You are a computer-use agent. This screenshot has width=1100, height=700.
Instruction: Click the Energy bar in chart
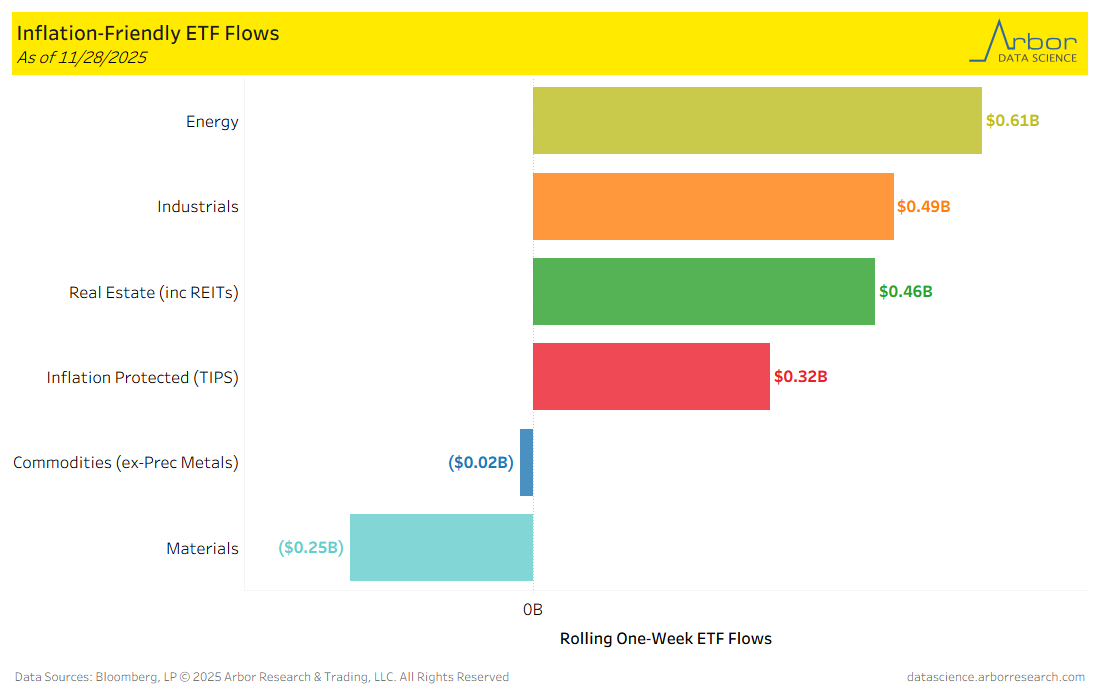757,121
